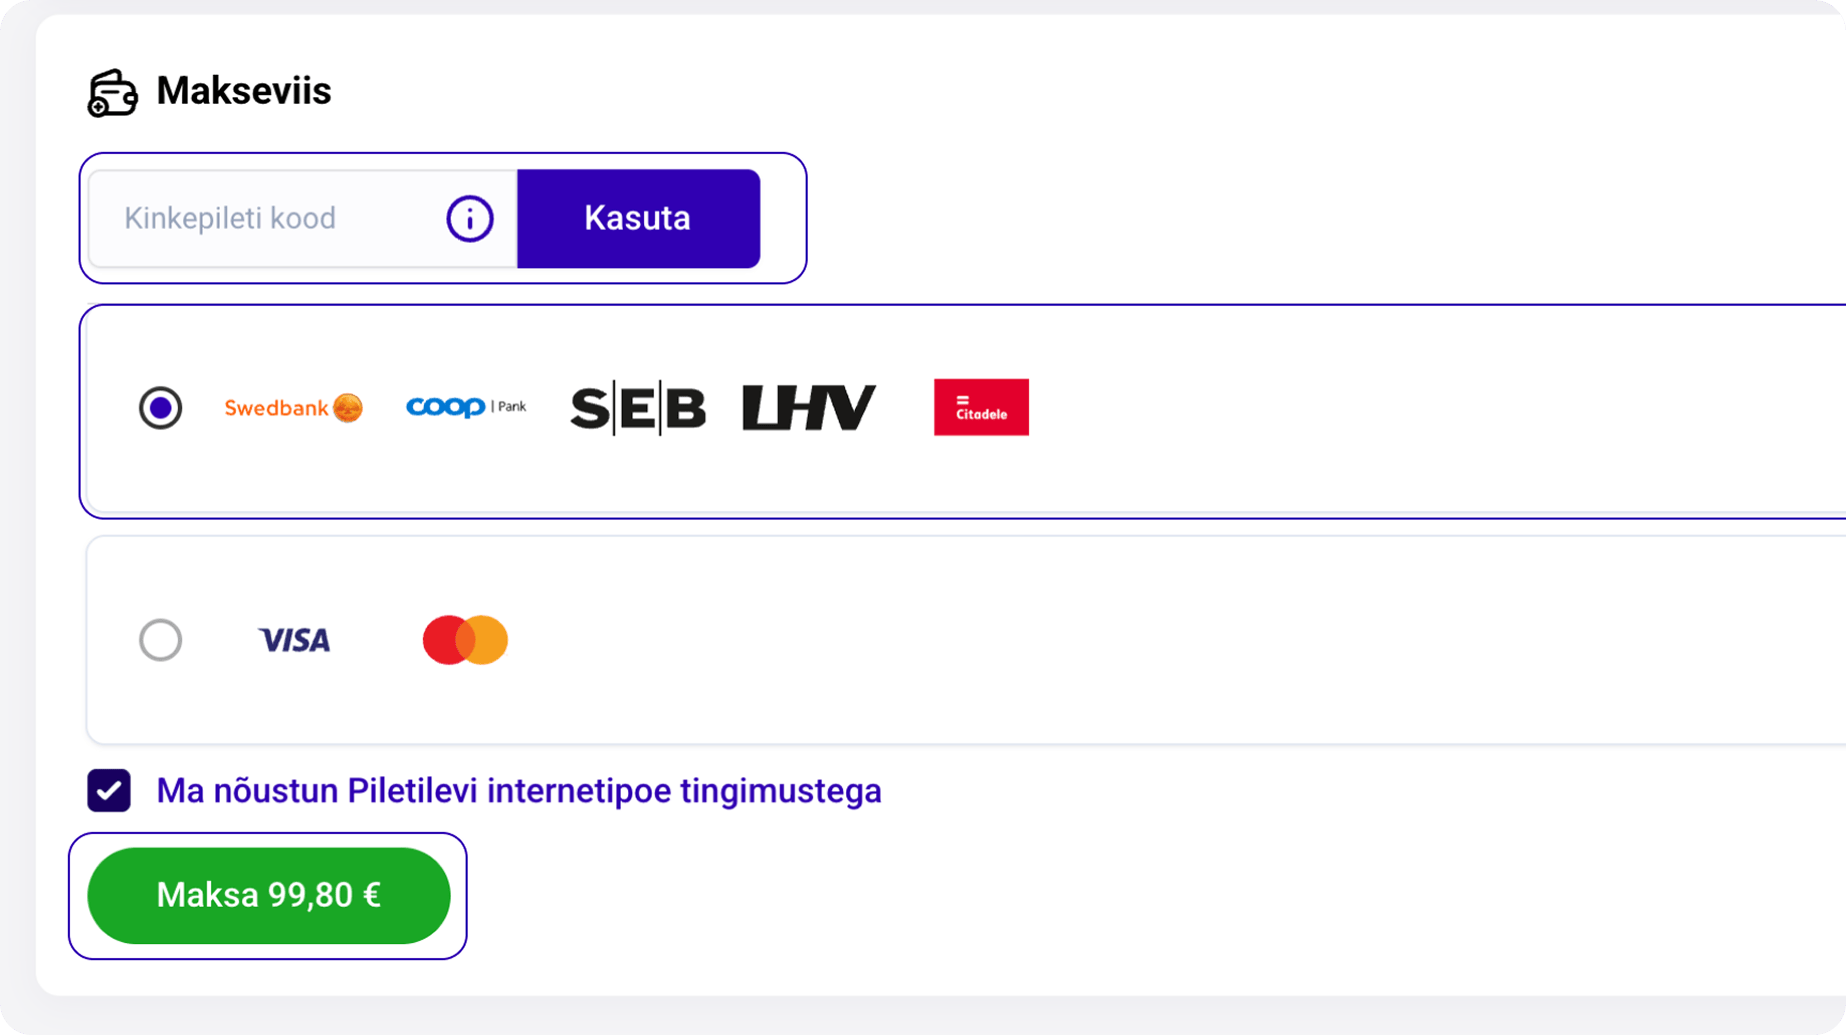
Task: Focus the Kinkepileti kood input field
Action: (270, 218)
